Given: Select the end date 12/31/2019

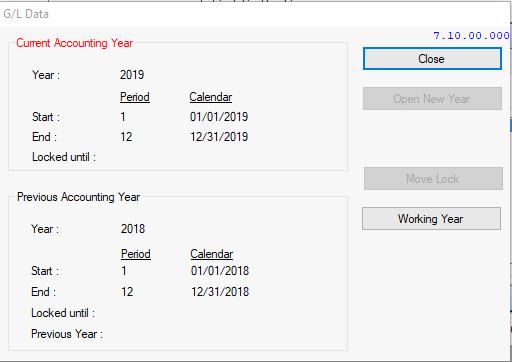Looking at the screenshot, I should (219, 137).
